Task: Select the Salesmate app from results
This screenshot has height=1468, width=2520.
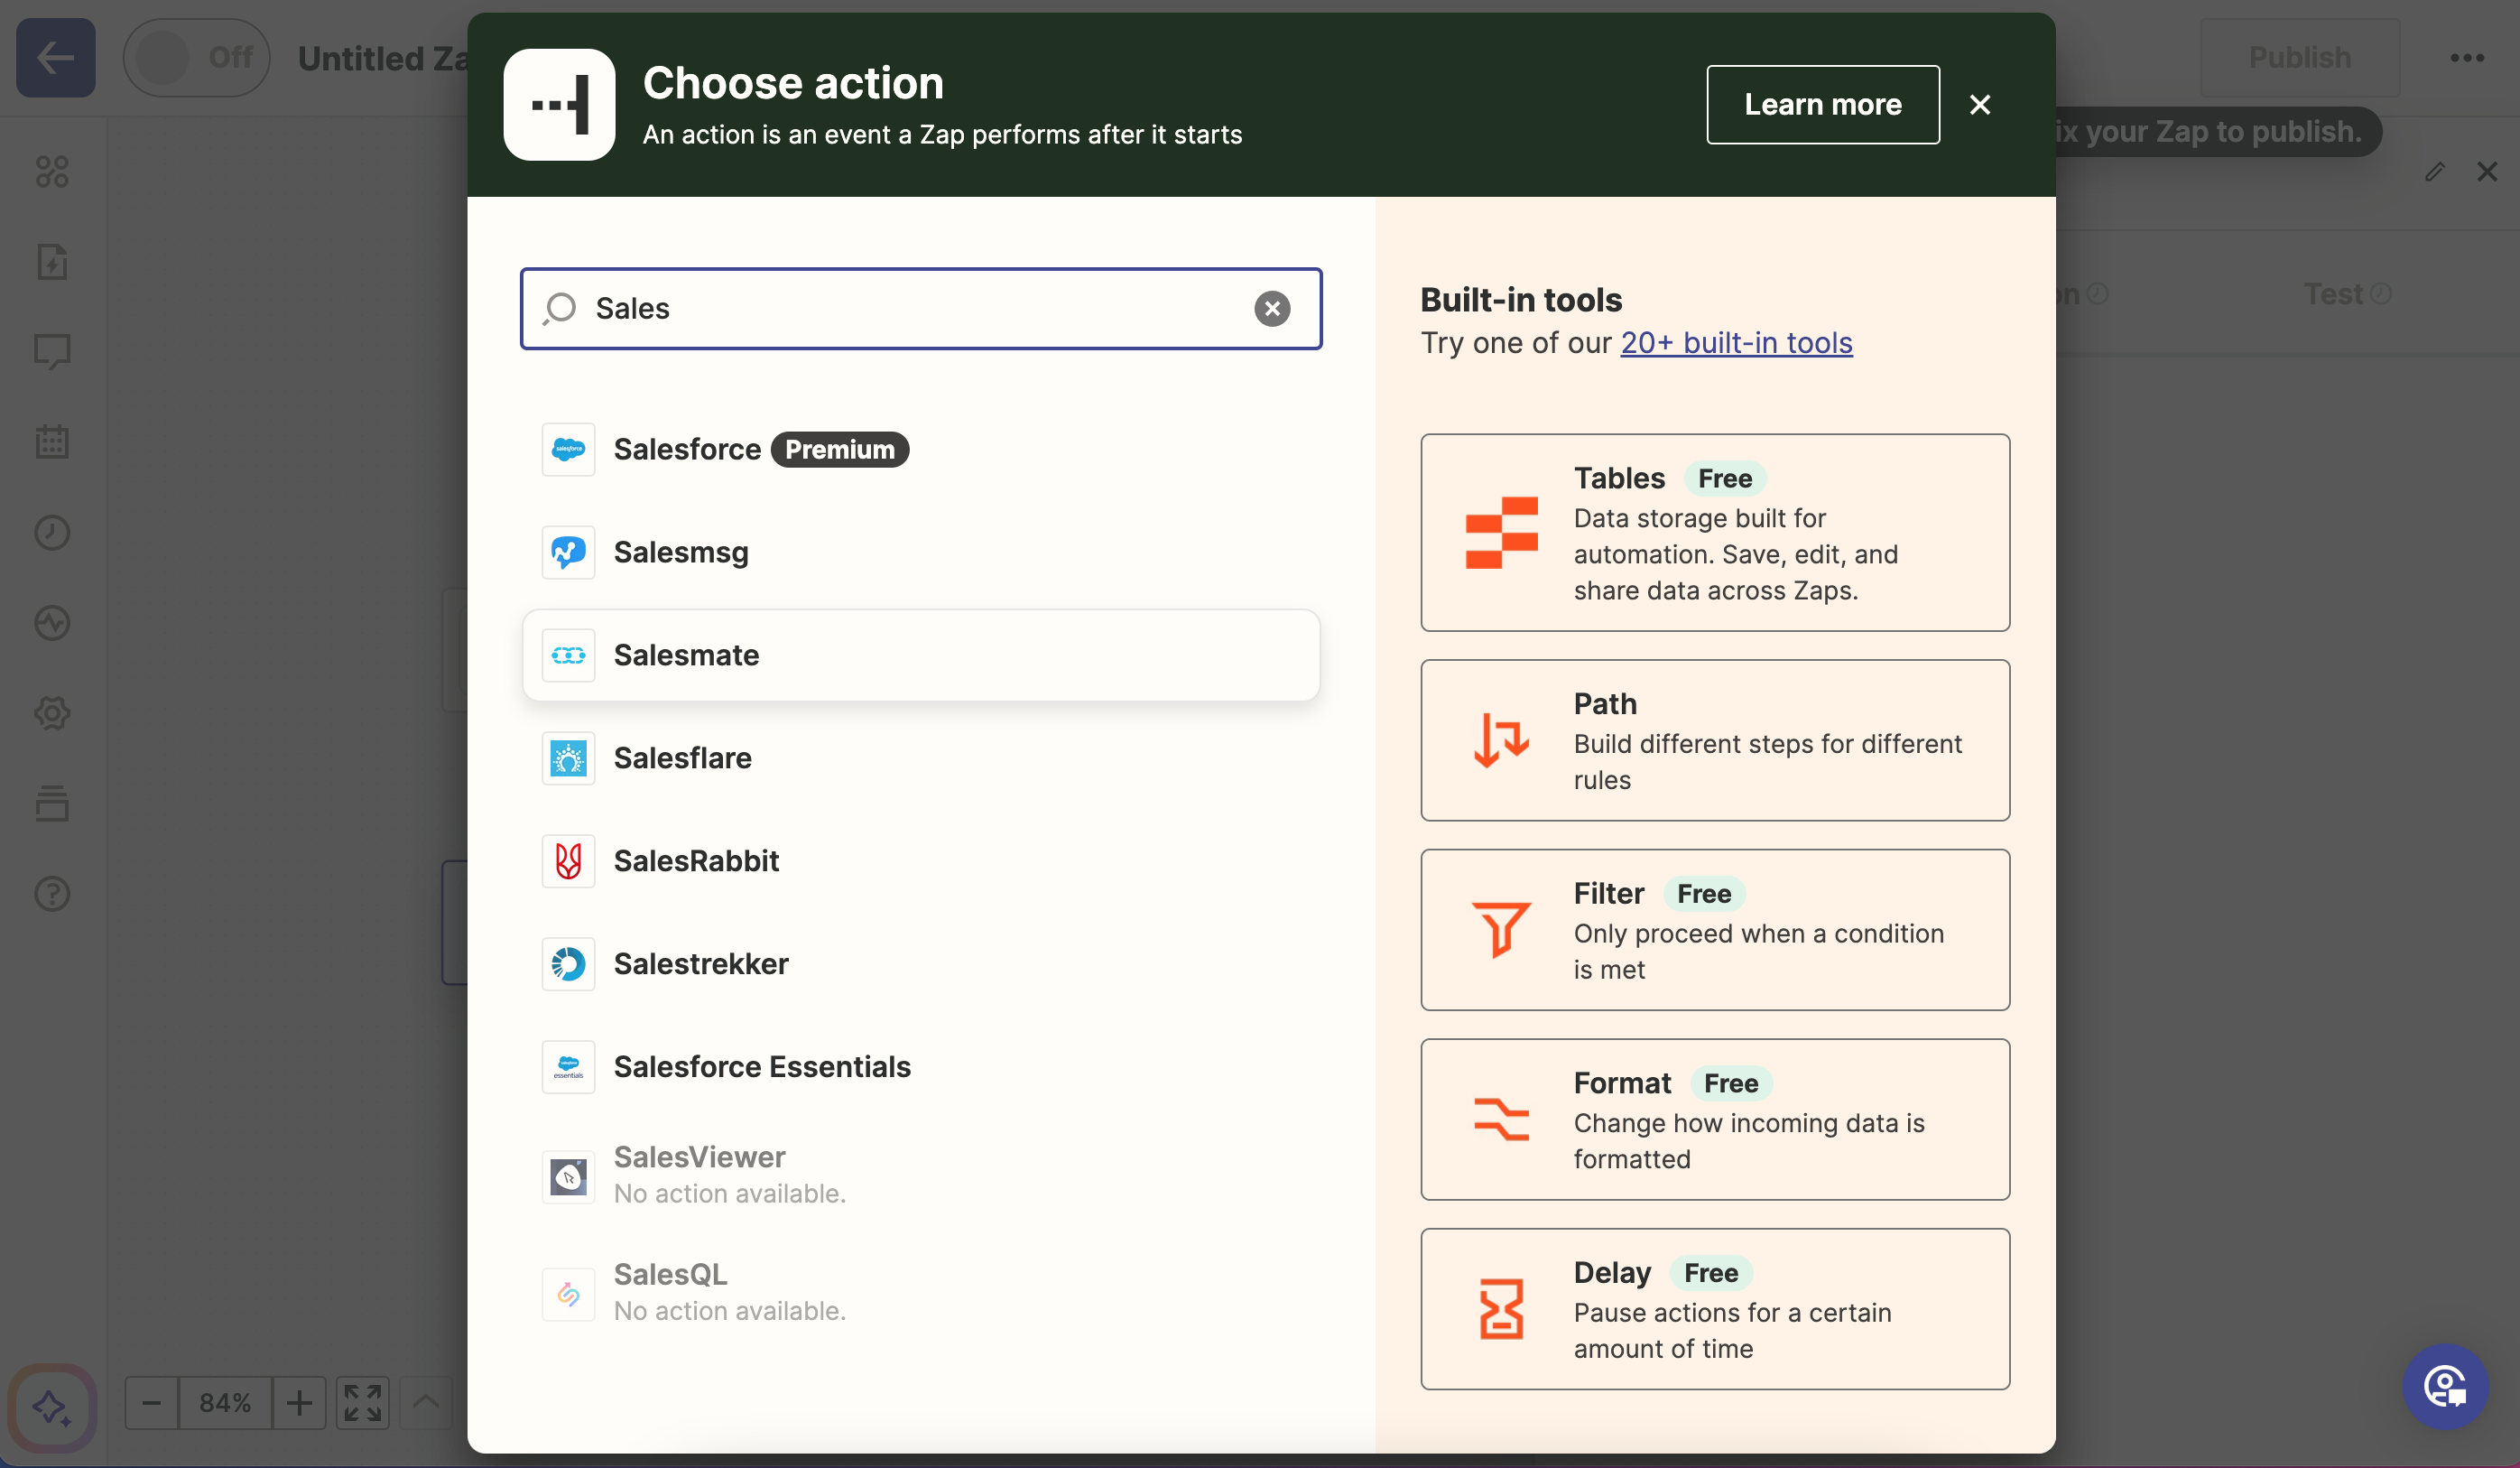Action: pyautogui.click(x=686, y=654)
